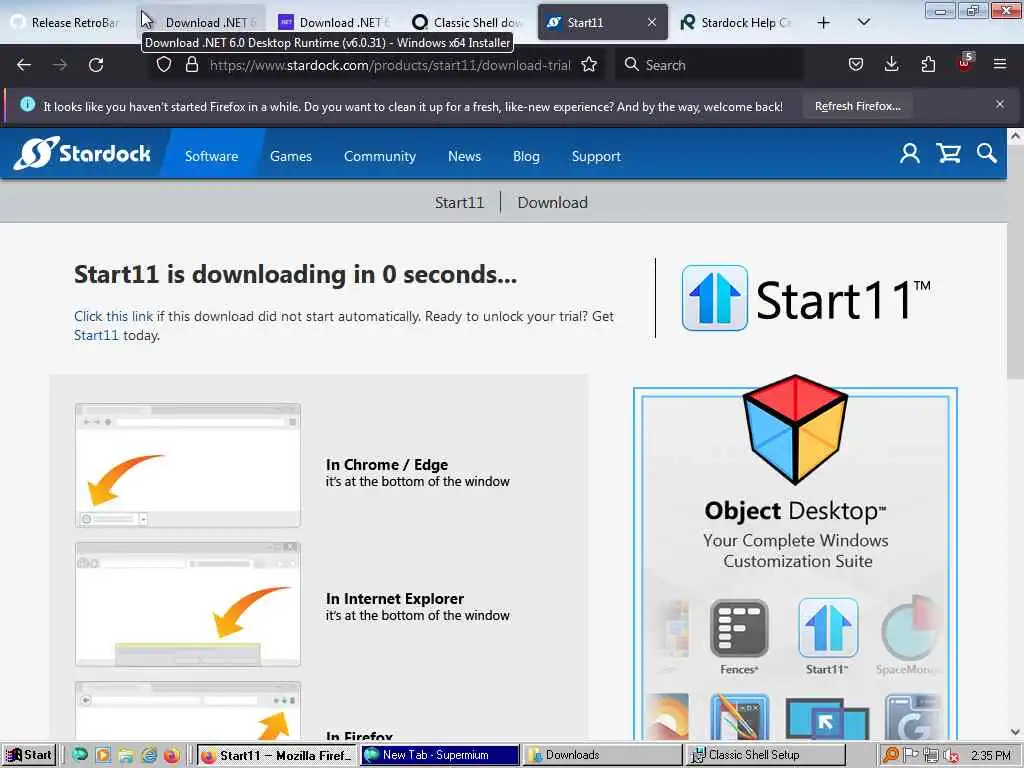This screenshot has width=1024, height=768.
Task: Launch Internet Explorer quick launch icon
Action: pos(149,756)
